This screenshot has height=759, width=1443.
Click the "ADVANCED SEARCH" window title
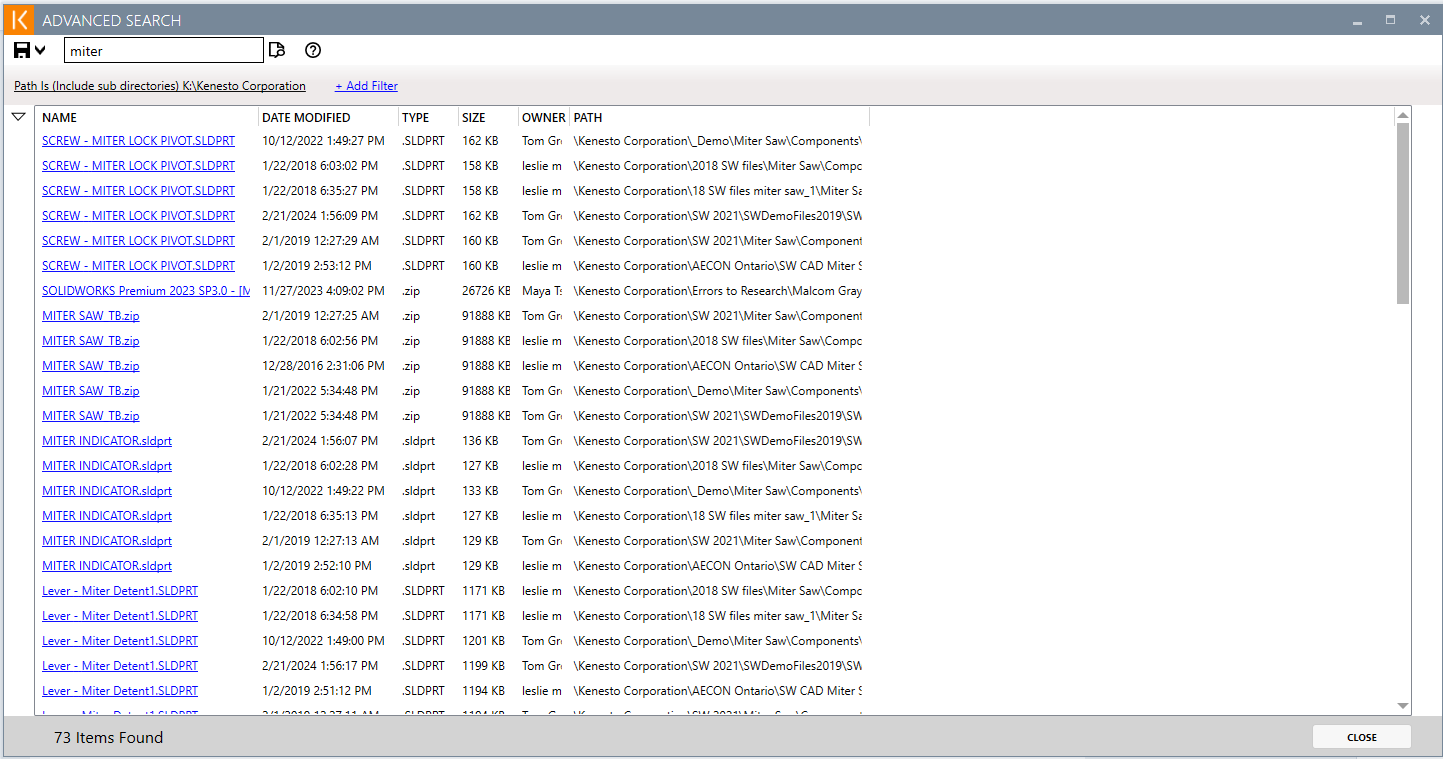(x=112, y=20)
